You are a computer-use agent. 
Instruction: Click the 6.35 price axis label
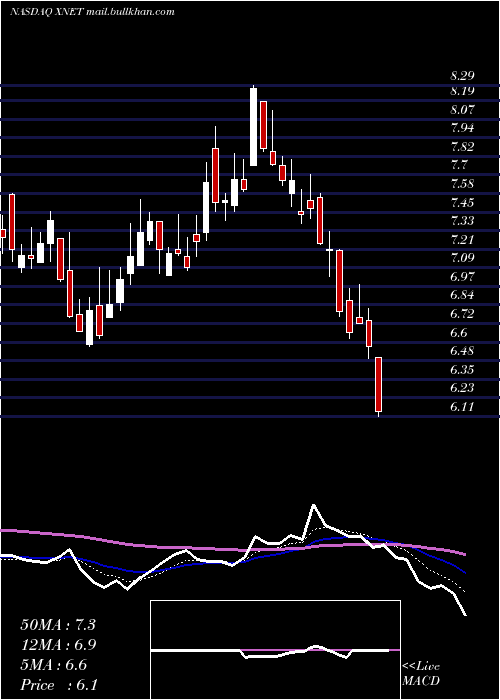(462, 370)
